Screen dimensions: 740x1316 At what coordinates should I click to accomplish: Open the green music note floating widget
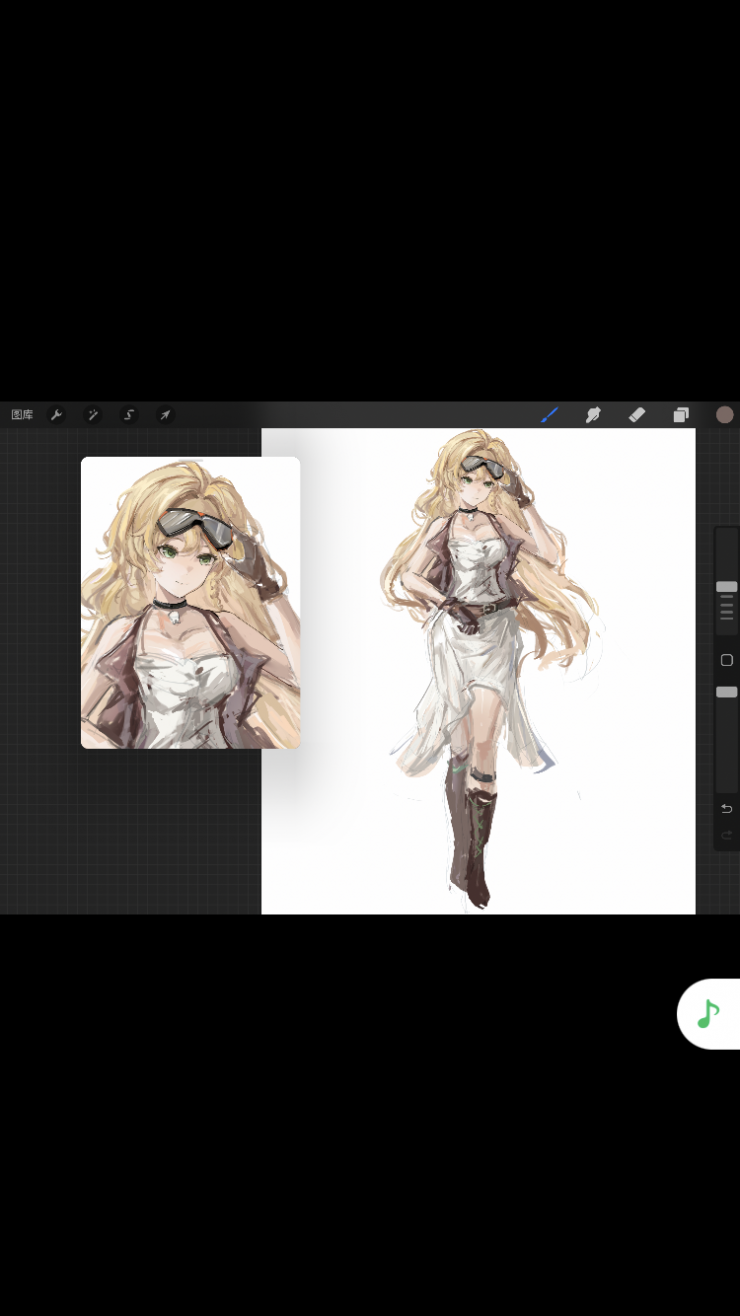pos(709,1014)
